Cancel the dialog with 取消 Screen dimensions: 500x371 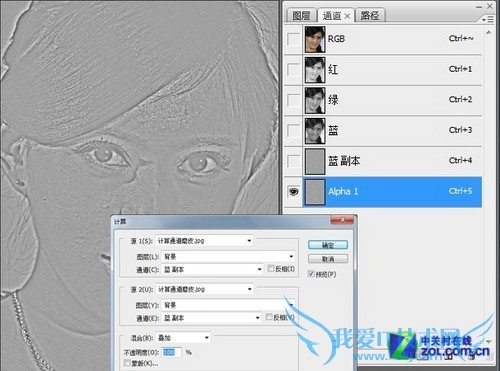(328, 259)
